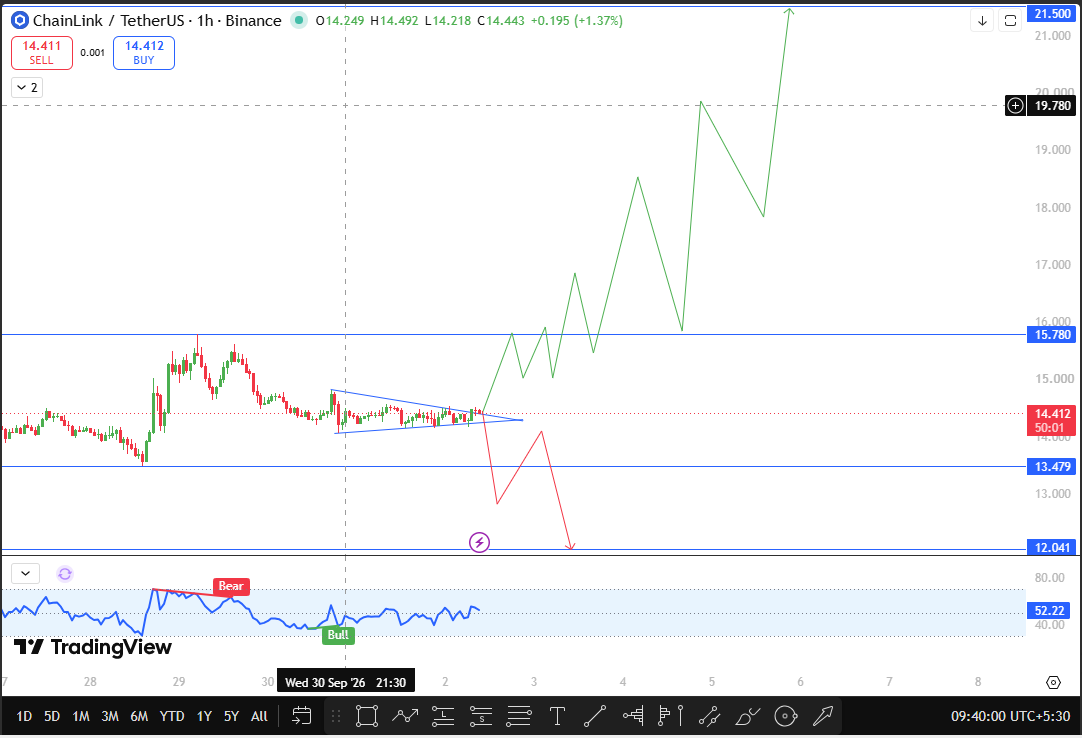
Task: Click the chart settings gear icon
Action: pyautogui.click(x=1053, y=682)
